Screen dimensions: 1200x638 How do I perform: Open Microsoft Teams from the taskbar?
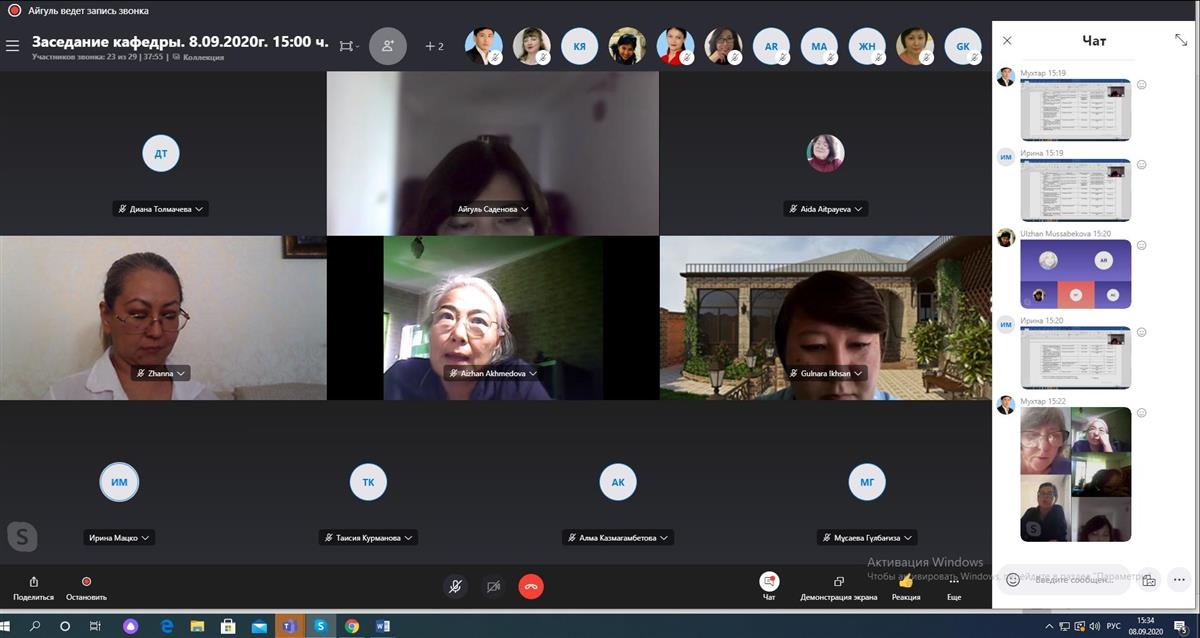click(289, 626)
